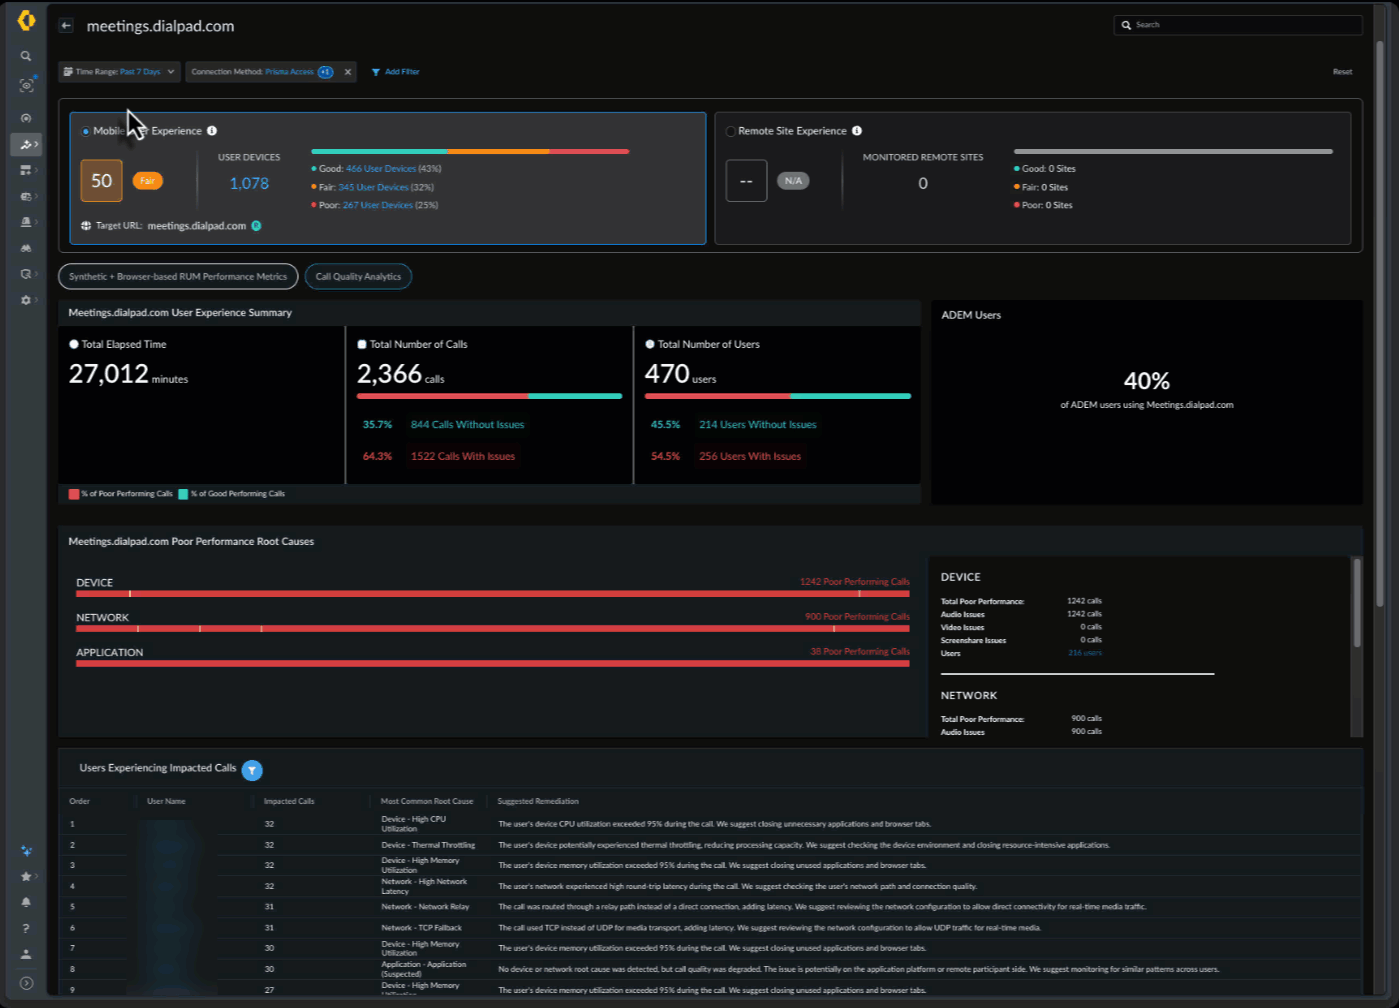
Task: Click the blue sparkle AI assistant icon
Action: pyautogui.click(x=26, y=851)
